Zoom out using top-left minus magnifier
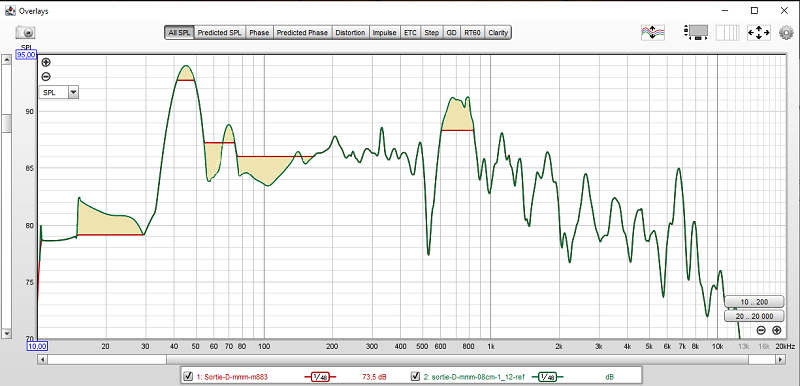This screenshot has width=800, height=386. click(46, 77)
